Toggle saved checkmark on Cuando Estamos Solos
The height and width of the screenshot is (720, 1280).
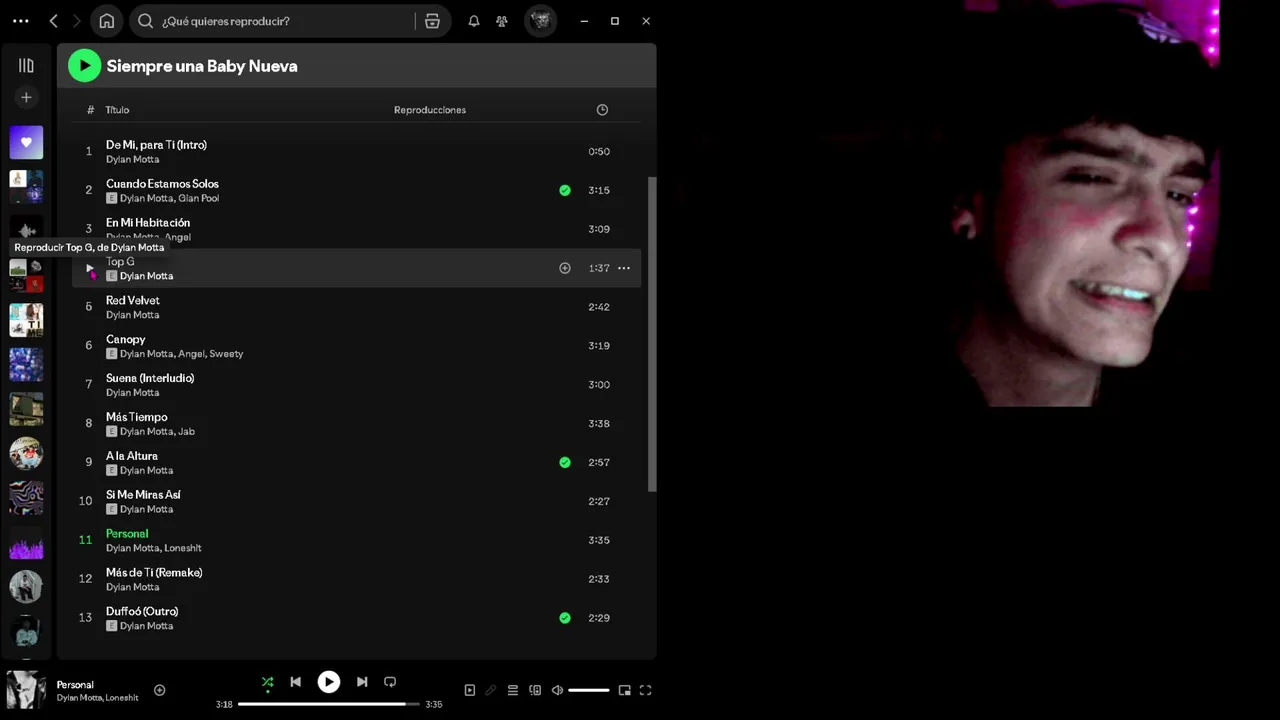coord(565,190)
